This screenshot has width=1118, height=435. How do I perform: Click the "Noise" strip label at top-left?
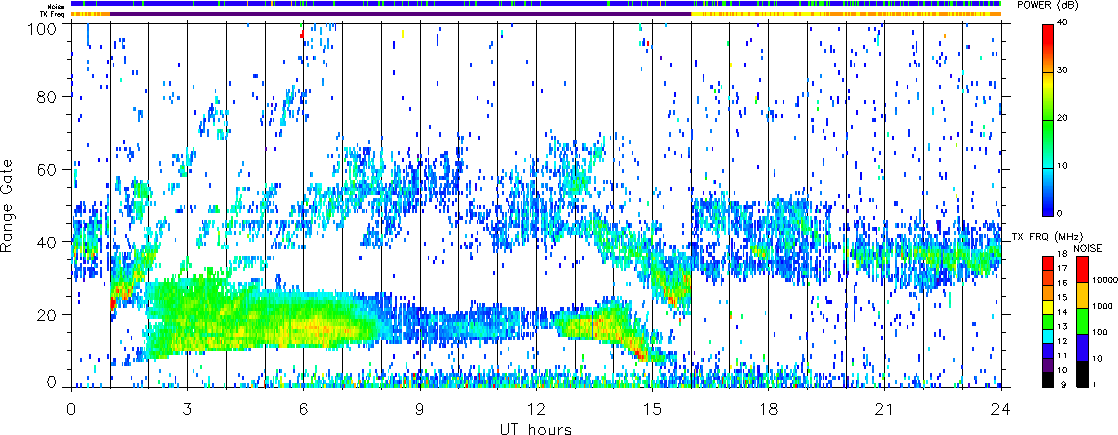pos(57,5)
